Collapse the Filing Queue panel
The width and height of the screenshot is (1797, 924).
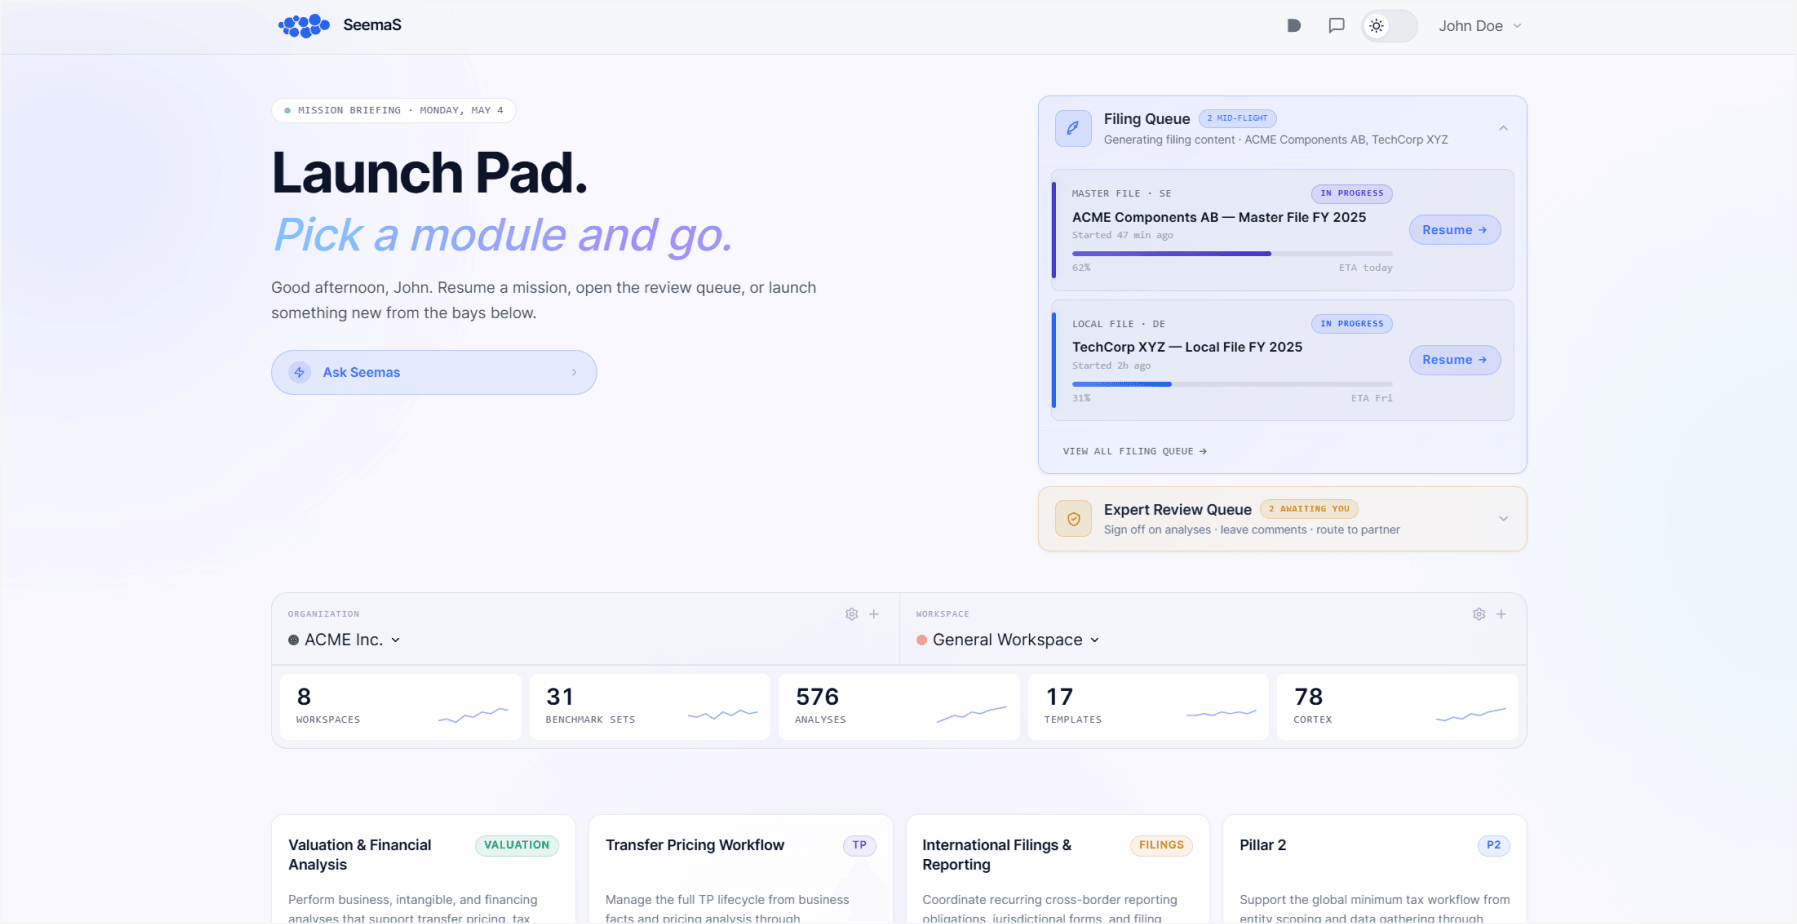pyautogui.click(x=1503, y=128)
